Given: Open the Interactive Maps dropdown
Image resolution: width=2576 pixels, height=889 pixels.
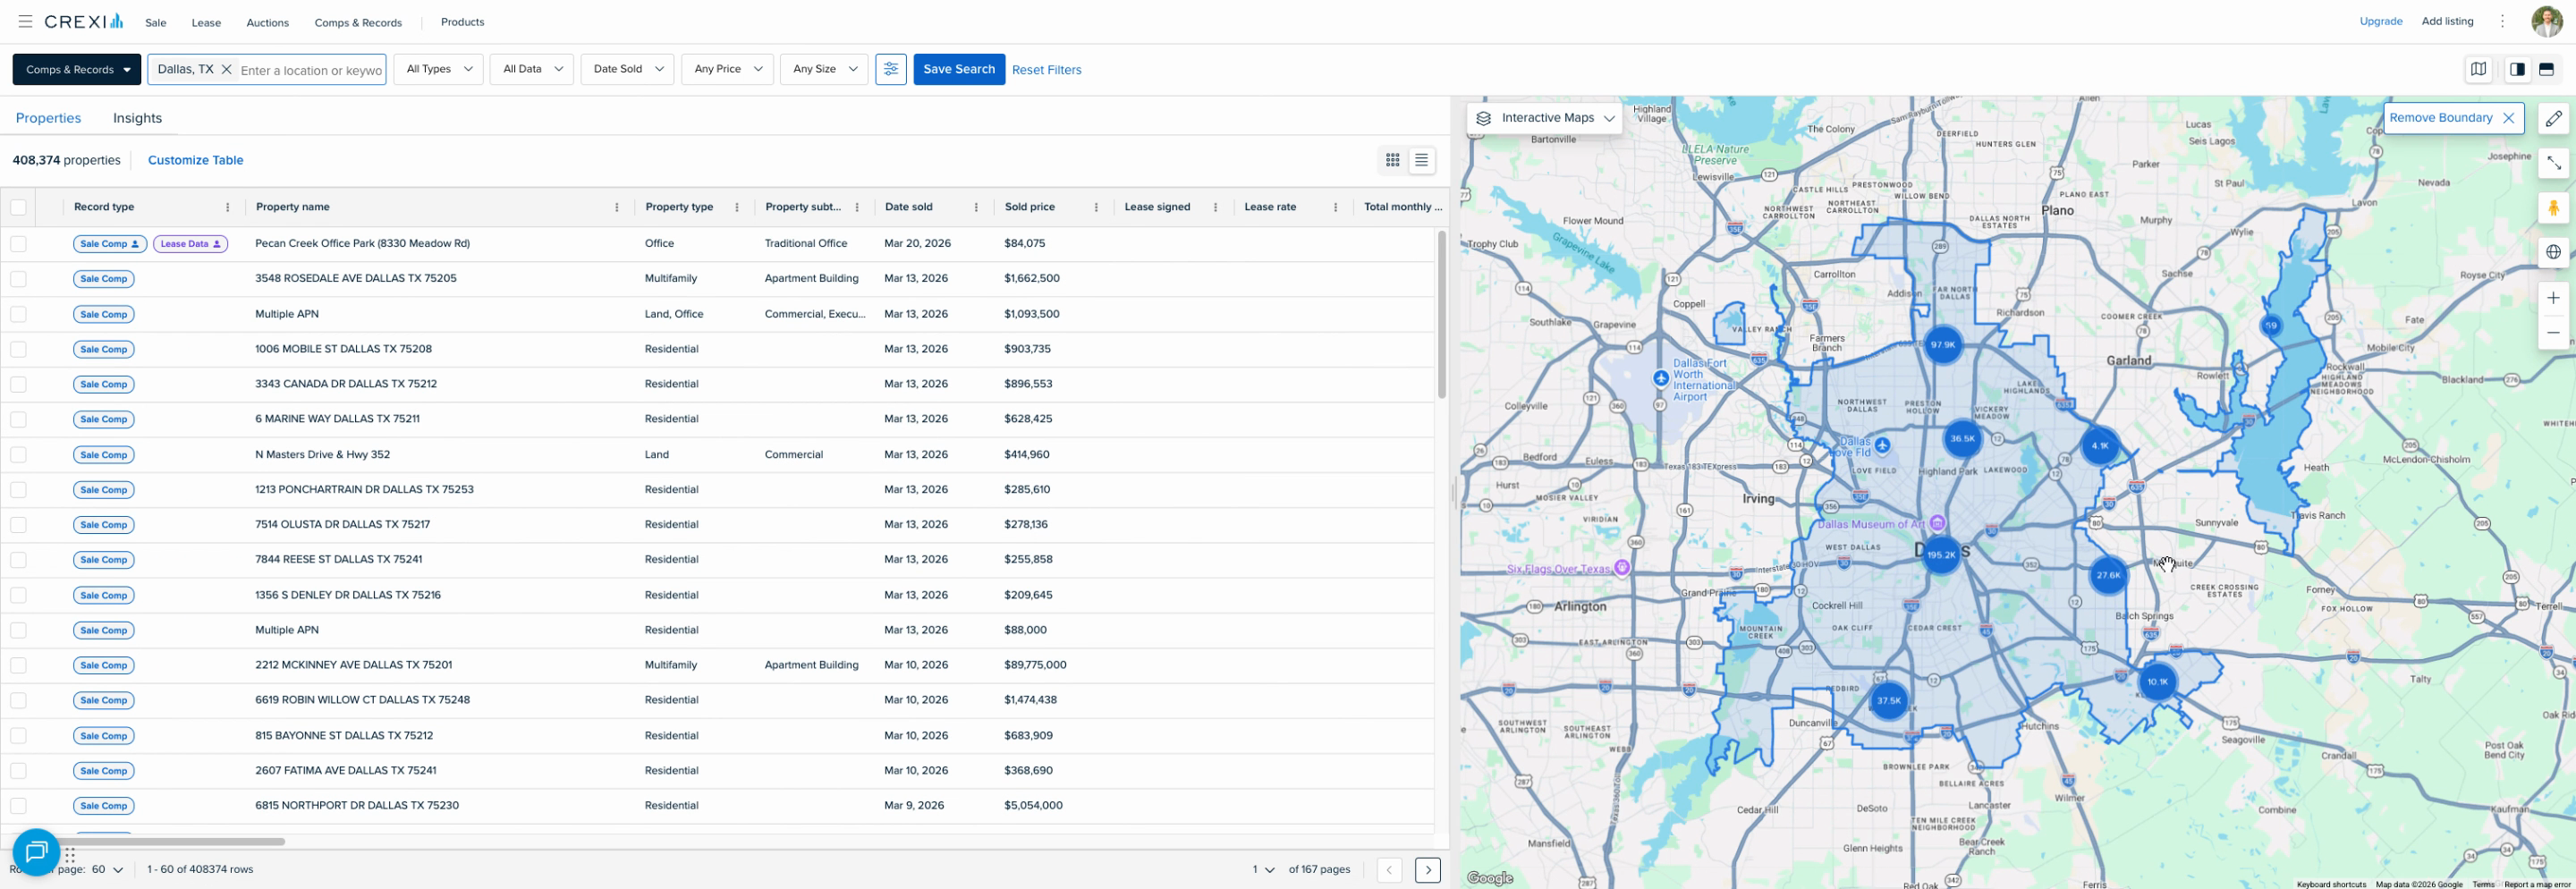Looking at the screenshot, I should pyautogui.click(x=1545, y=118).
